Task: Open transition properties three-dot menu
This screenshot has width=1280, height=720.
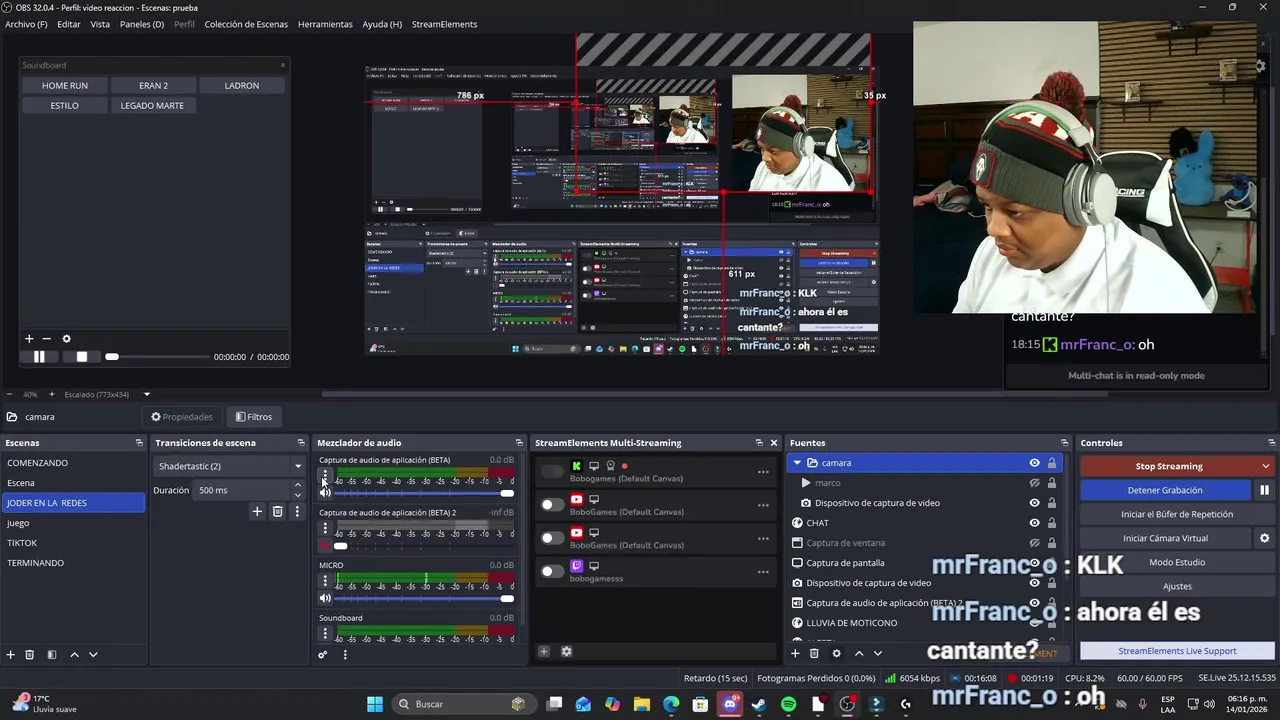Action: [x=297, y=511]
